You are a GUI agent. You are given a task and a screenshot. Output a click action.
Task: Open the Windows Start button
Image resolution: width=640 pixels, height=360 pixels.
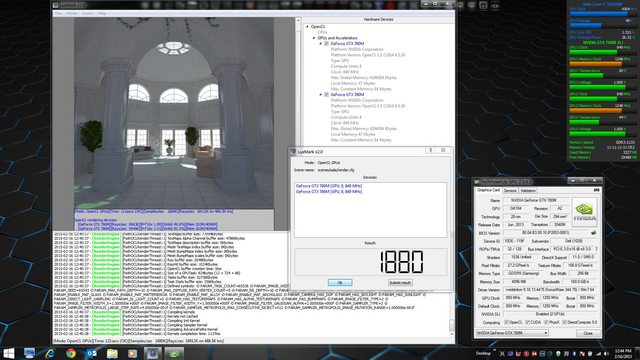(9, 353)
